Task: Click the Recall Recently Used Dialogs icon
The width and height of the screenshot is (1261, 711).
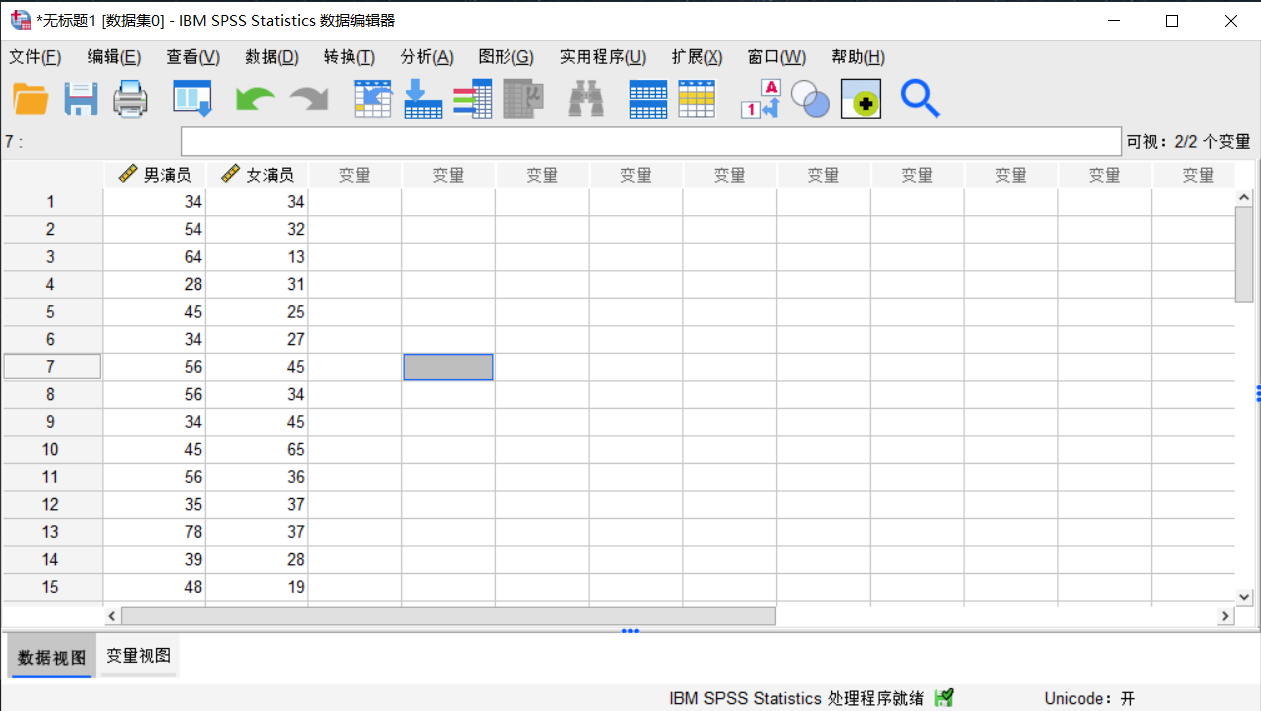Action: [x=192, y=98]
